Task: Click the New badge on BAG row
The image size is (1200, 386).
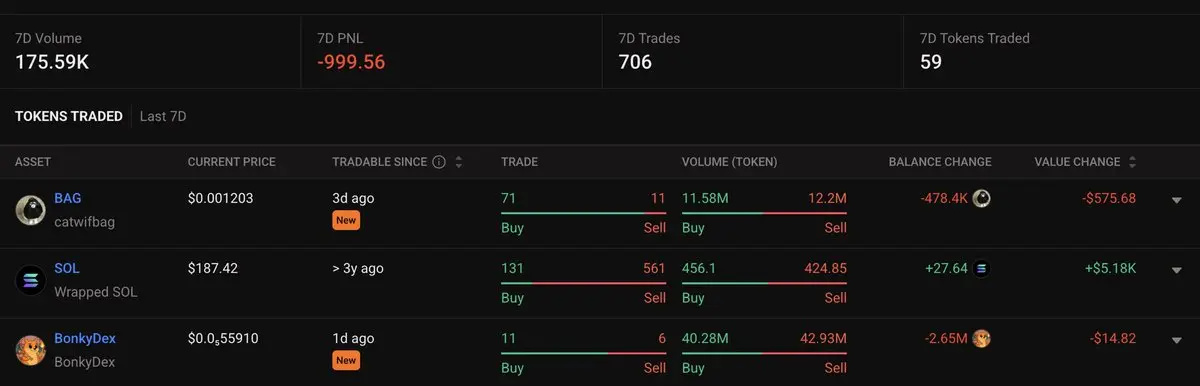Action: 346,220
